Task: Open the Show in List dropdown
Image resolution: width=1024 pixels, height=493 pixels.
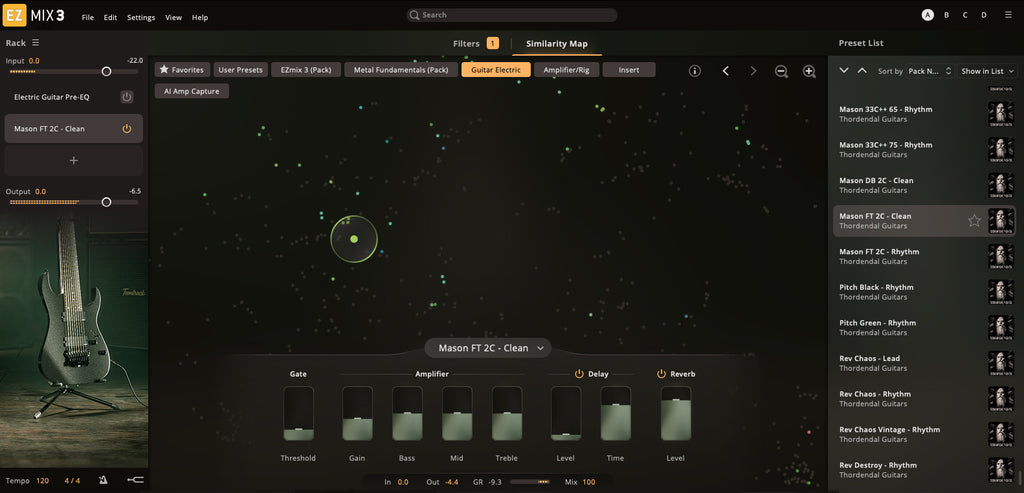Action: click(x=988, y=71)
